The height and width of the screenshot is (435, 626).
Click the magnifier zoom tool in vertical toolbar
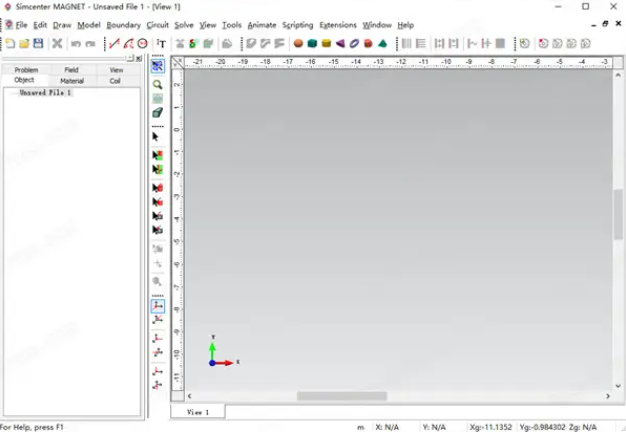point(157,85)
